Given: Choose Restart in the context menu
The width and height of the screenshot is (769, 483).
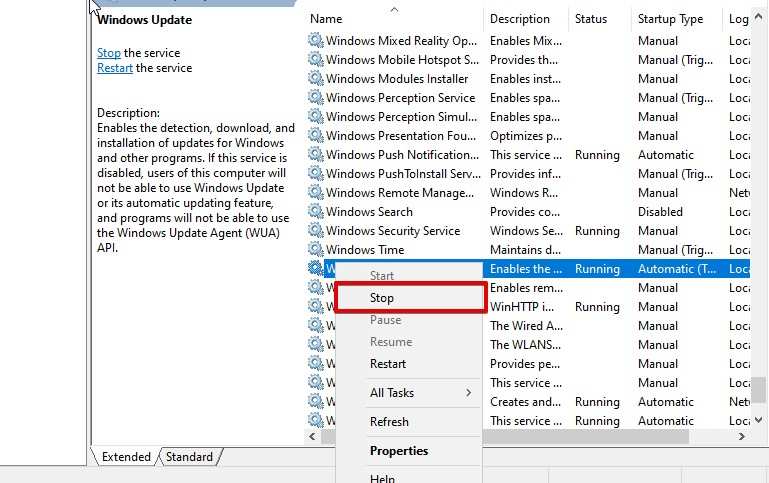Looking at the screenshot, I should pos(388,364).
